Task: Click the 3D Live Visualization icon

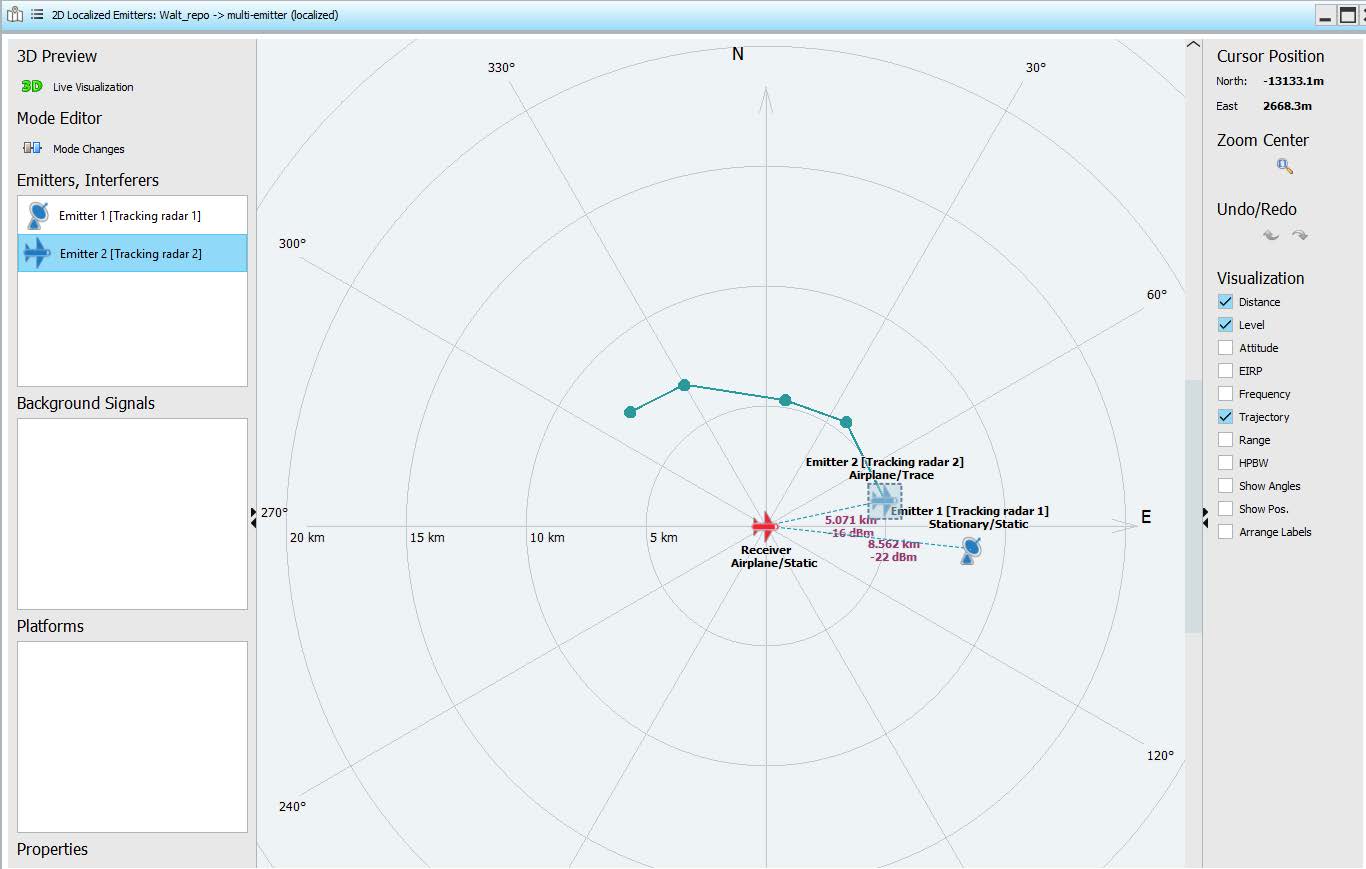Action: 32,87
